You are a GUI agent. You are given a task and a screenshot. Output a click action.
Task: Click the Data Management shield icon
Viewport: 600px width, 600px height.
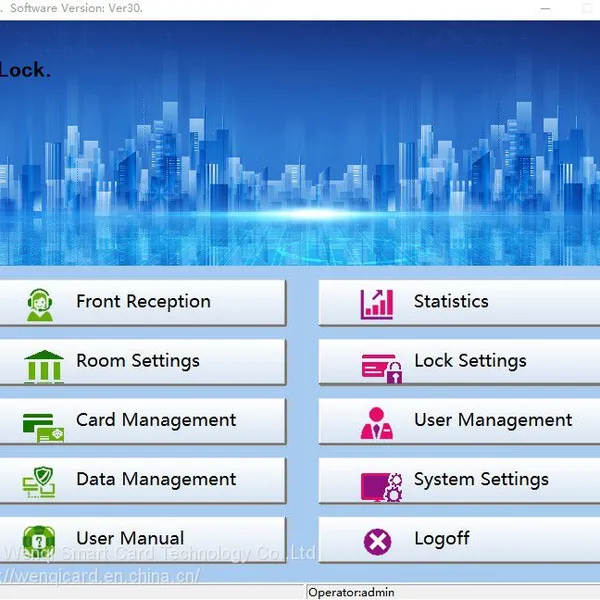click(39, 482)
